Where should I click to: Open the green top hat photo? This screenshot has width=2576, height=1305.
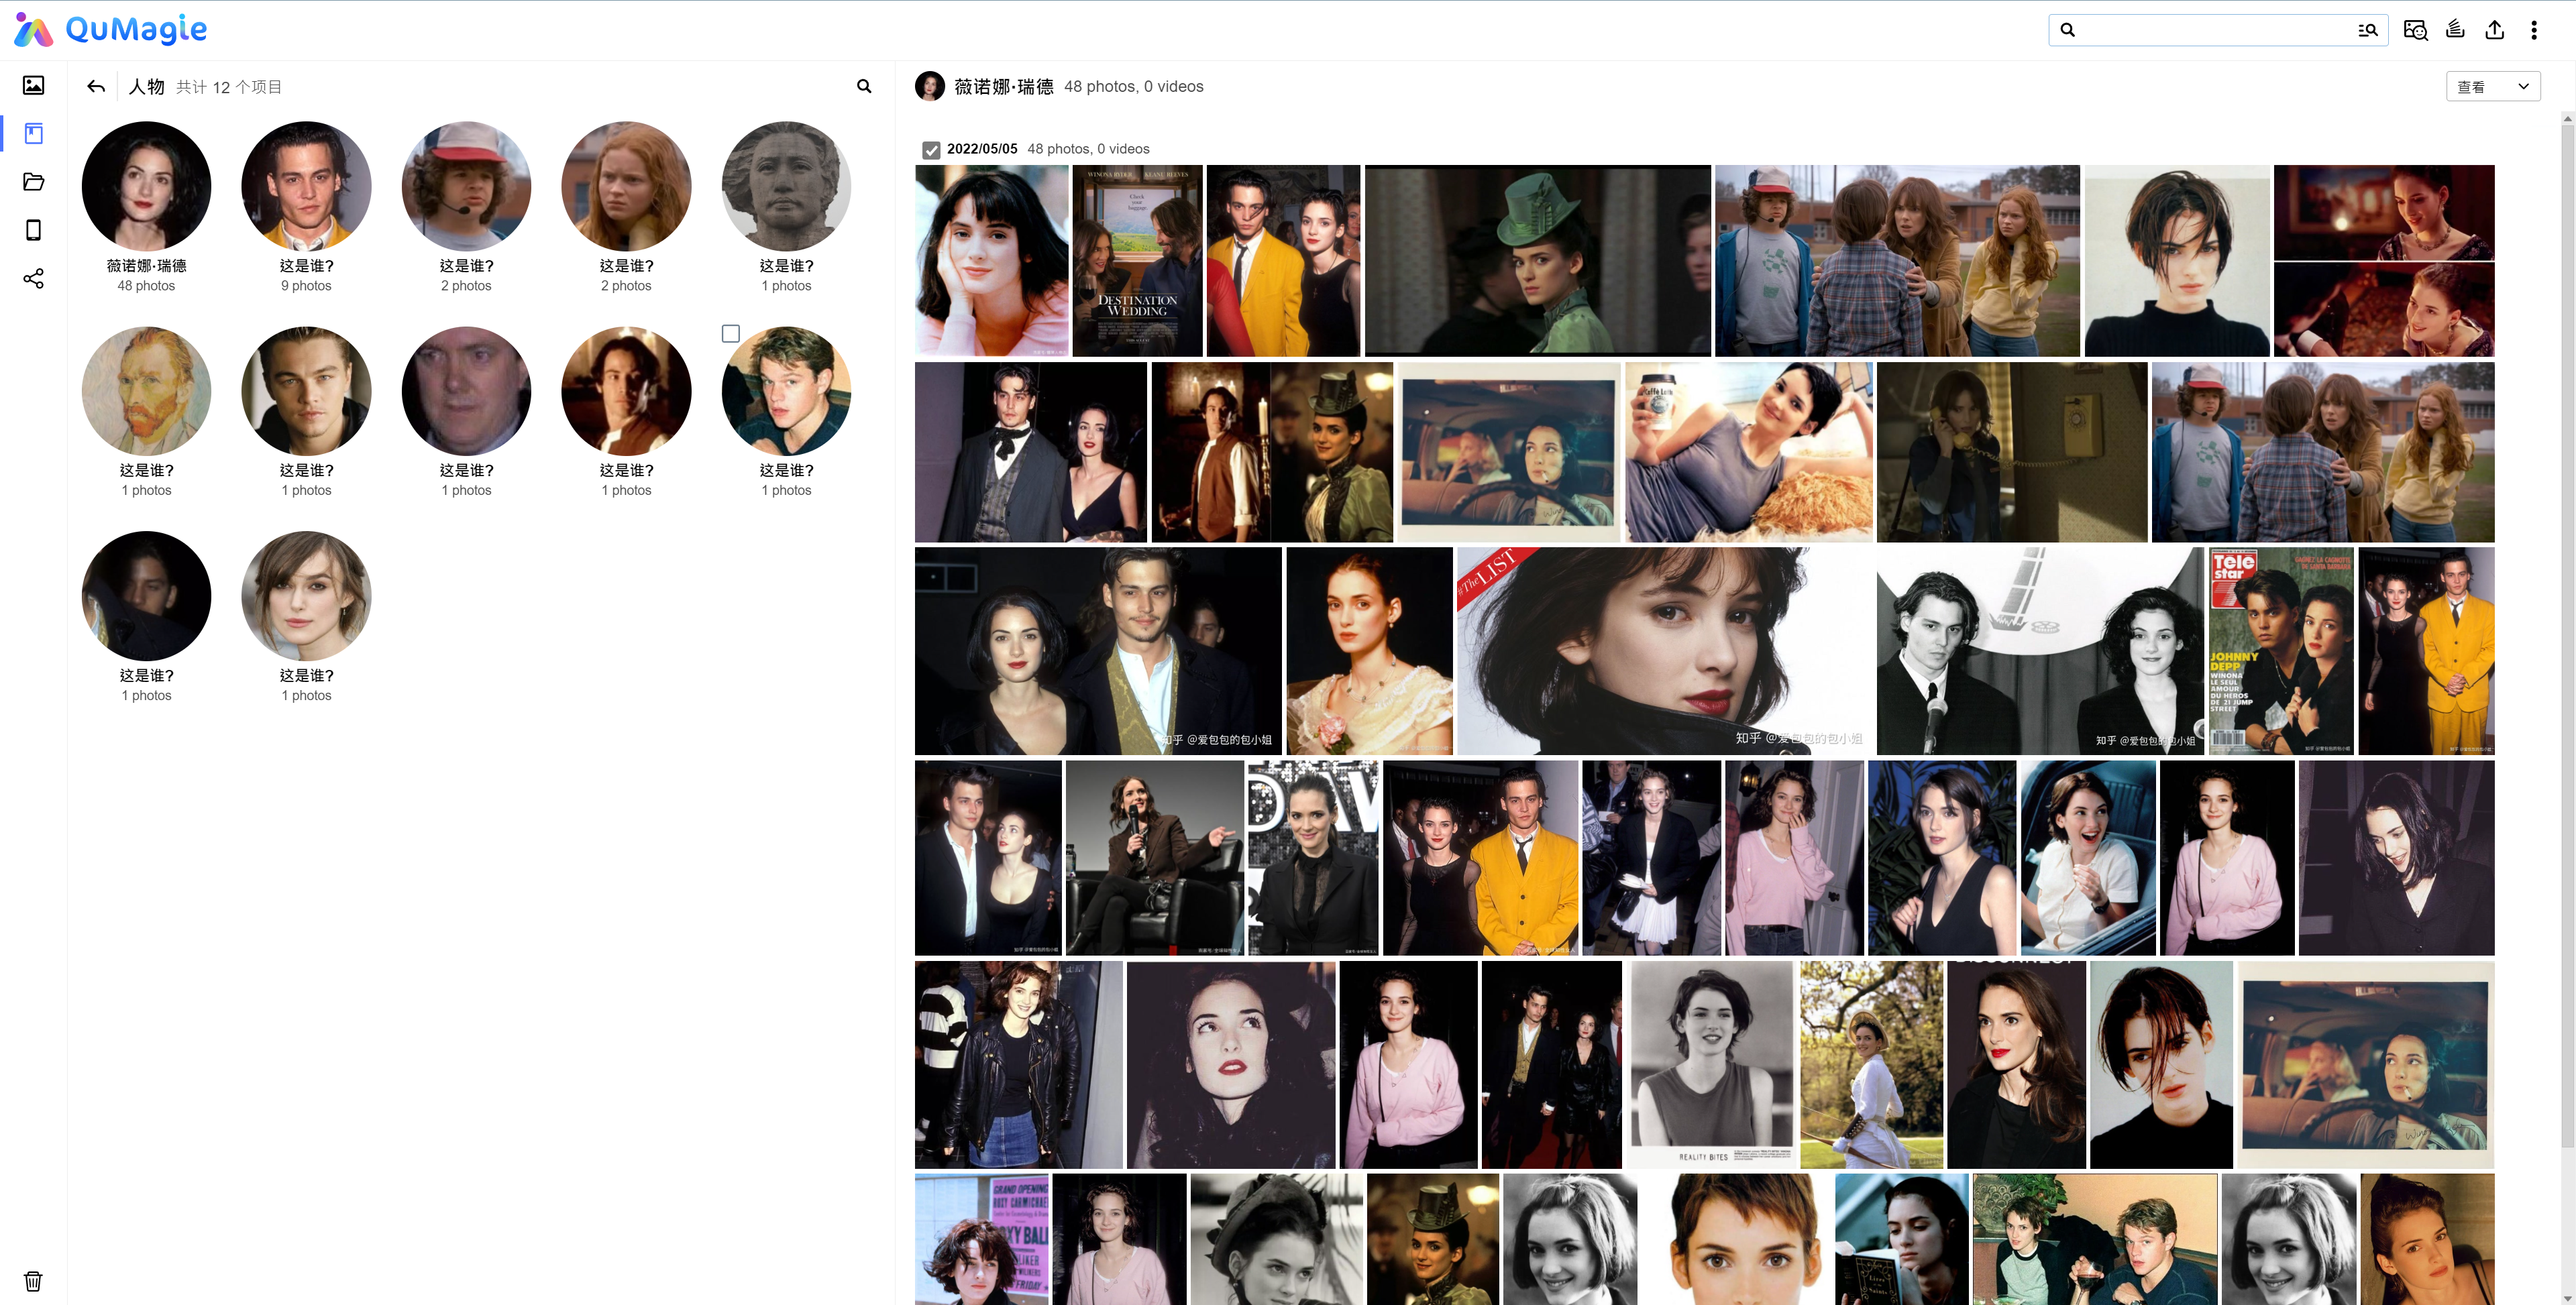pos(1538,260)
